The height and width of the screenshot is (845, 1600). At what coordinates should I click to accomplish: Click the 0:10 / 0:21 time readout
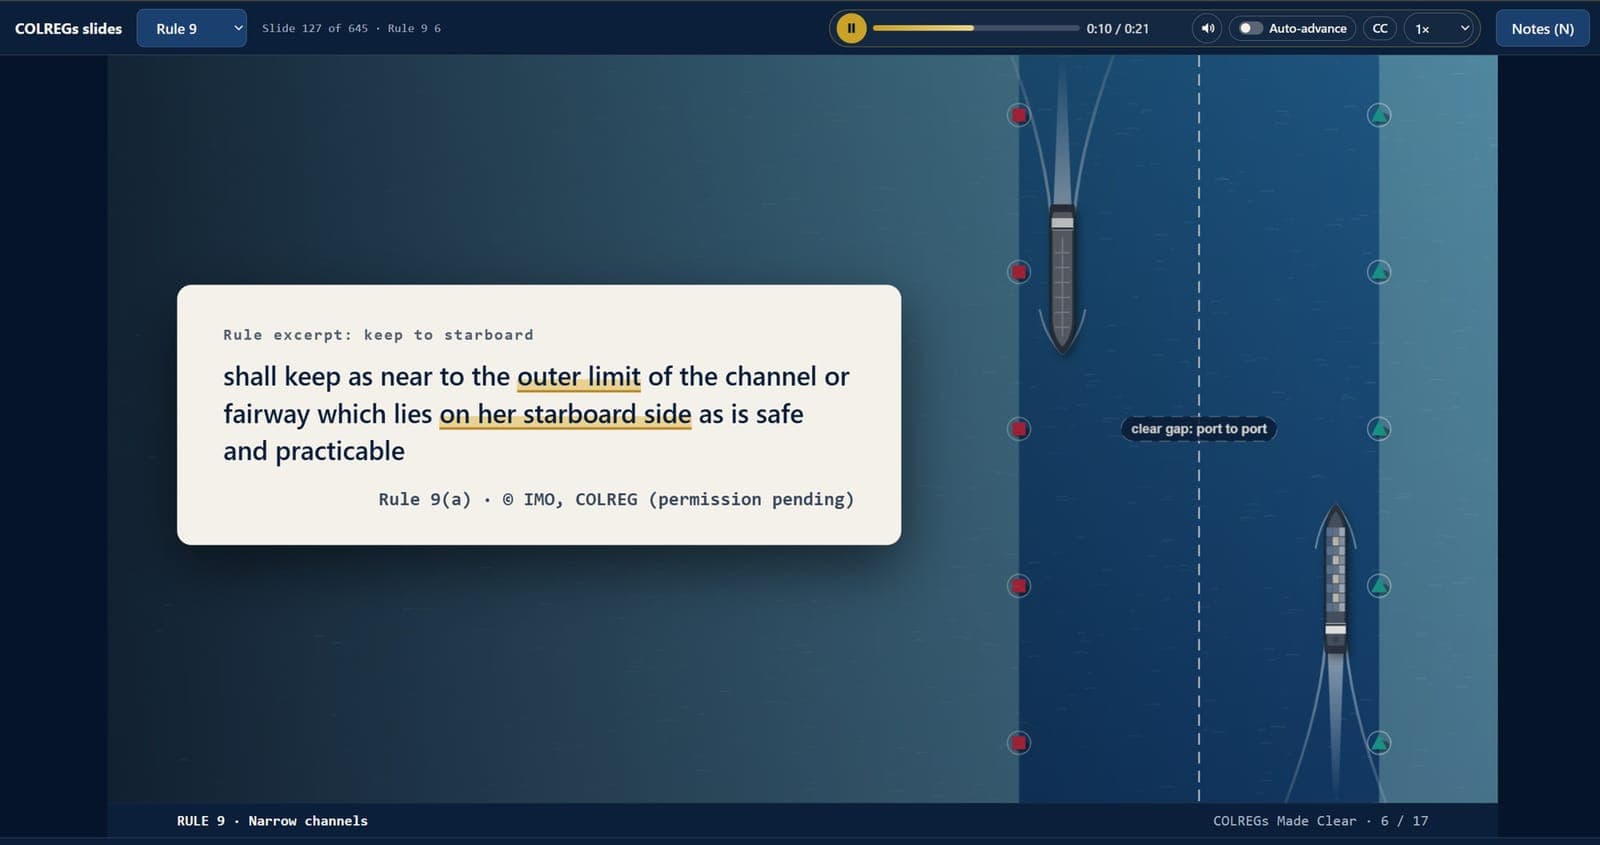click(x=1117, y=28)
